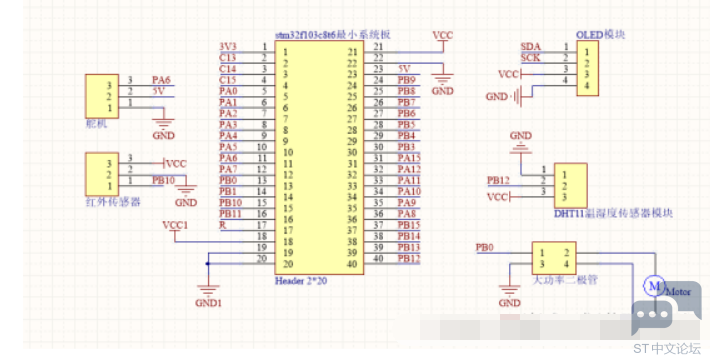Click the 红外传感器 component label
710x364 pixels.
coord(113,202)
